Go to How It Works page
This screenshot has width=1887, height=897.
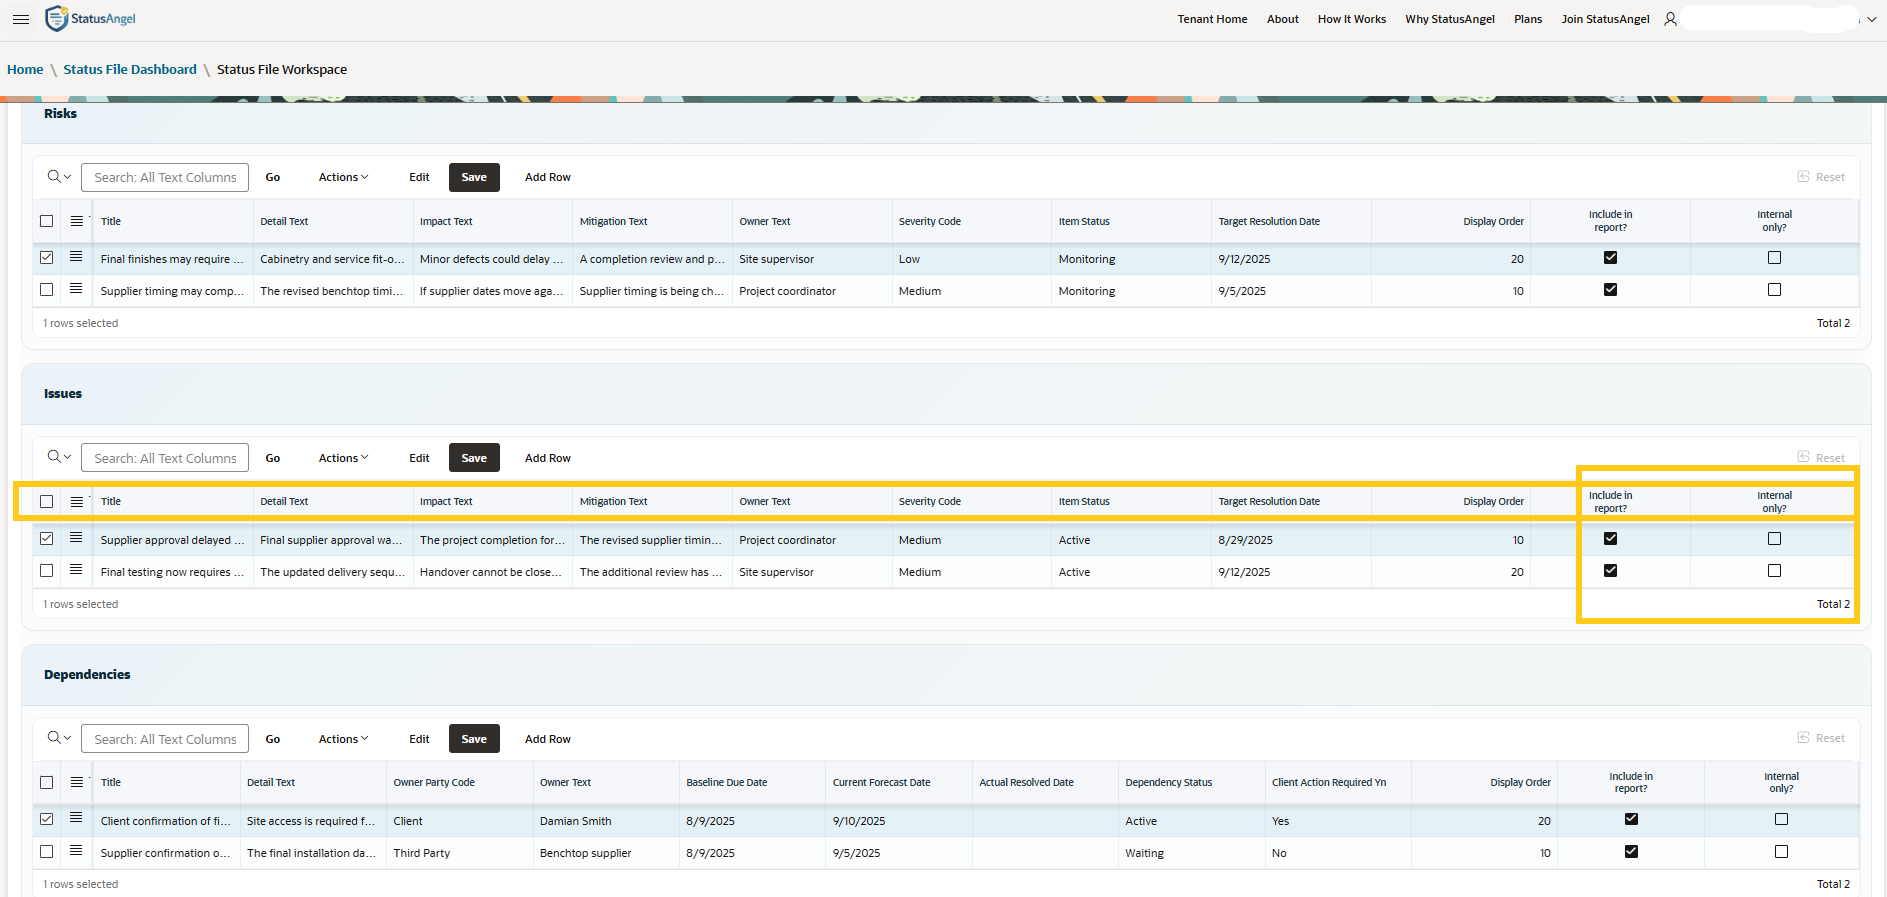pyautogui.click(x=1351, y=19)
